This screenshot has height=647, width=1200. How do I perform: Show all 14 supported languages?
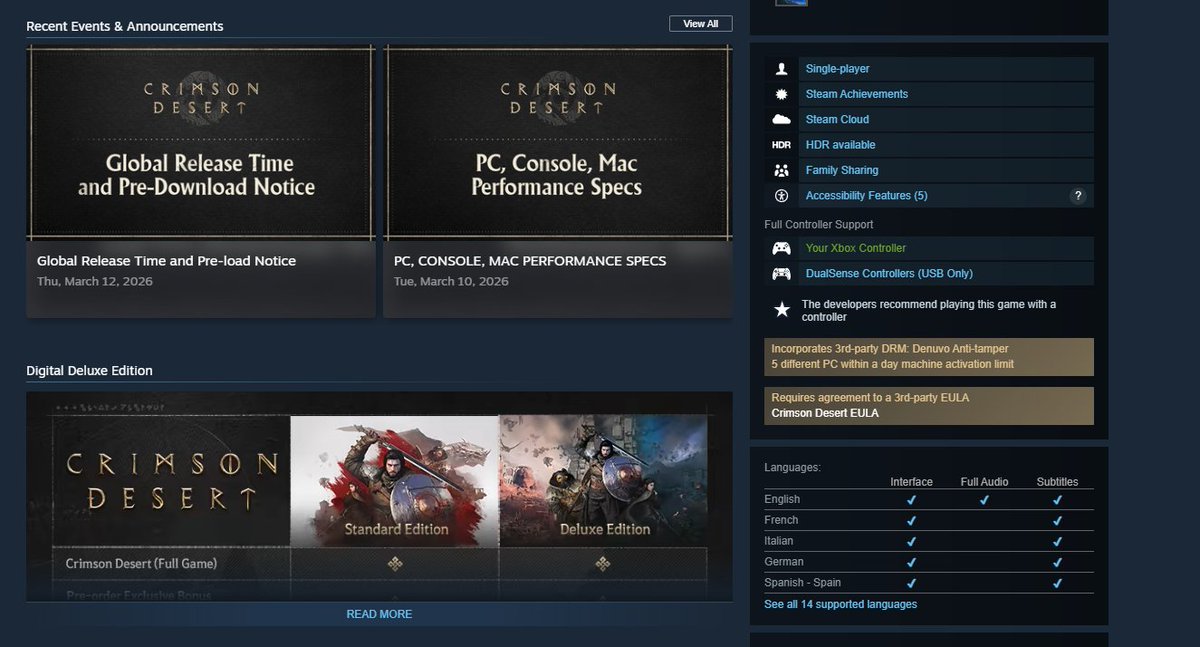841,604
